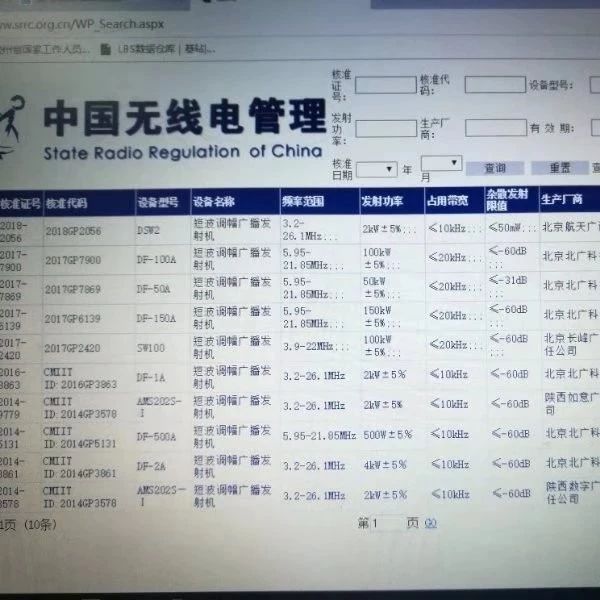600x600 pixels.
Task: Focus the 生产厂商 input field
Action: [x=496, y=127]
